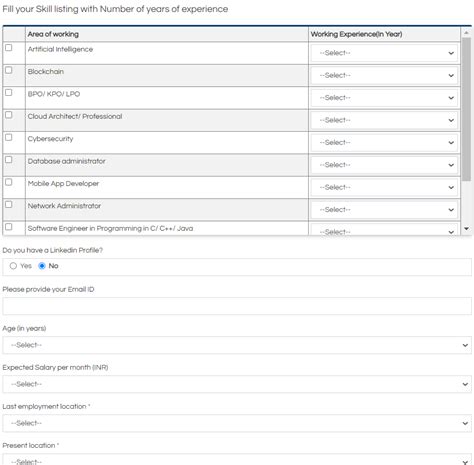Open Expected Salary per month dropdown
The height and width of the screenshot is (465, 474).
[x=237, y=384]
